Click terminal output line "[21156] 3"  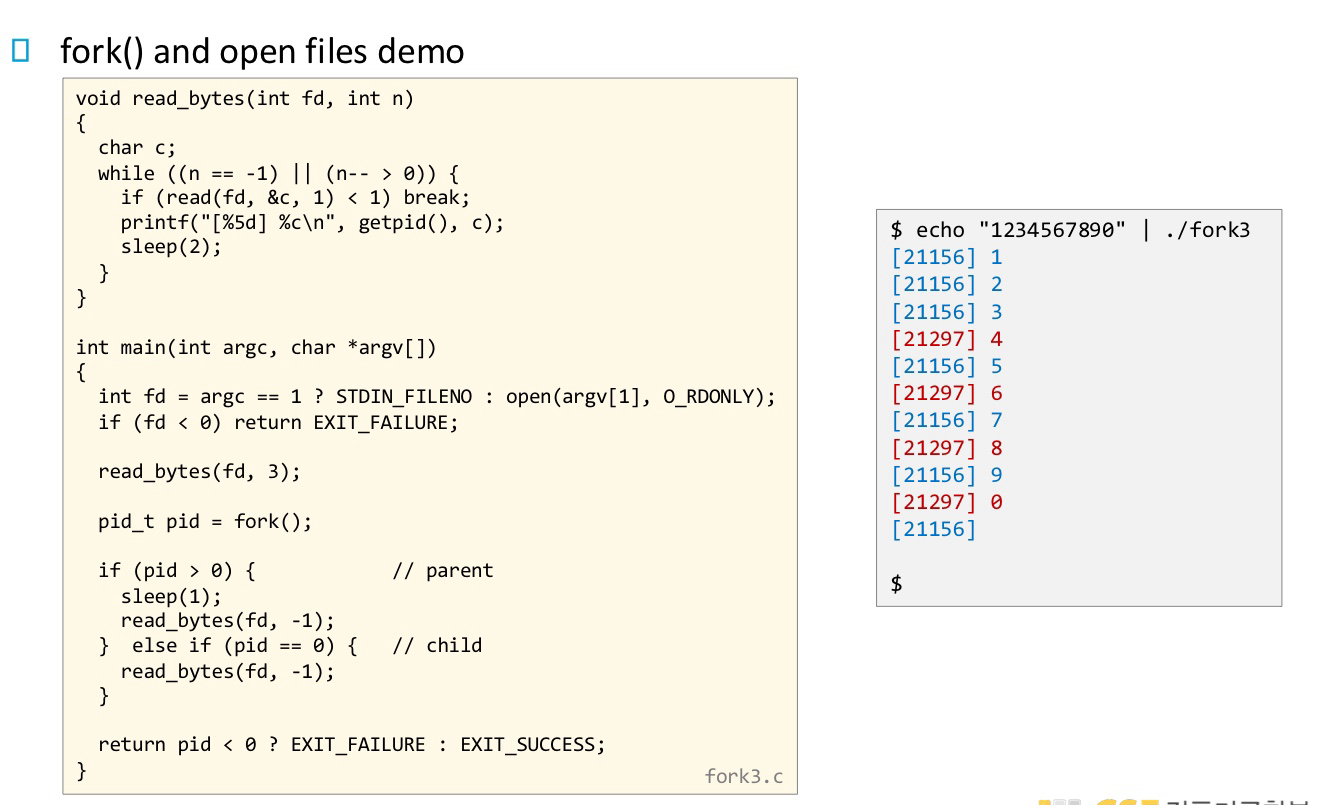coord(946,312)
